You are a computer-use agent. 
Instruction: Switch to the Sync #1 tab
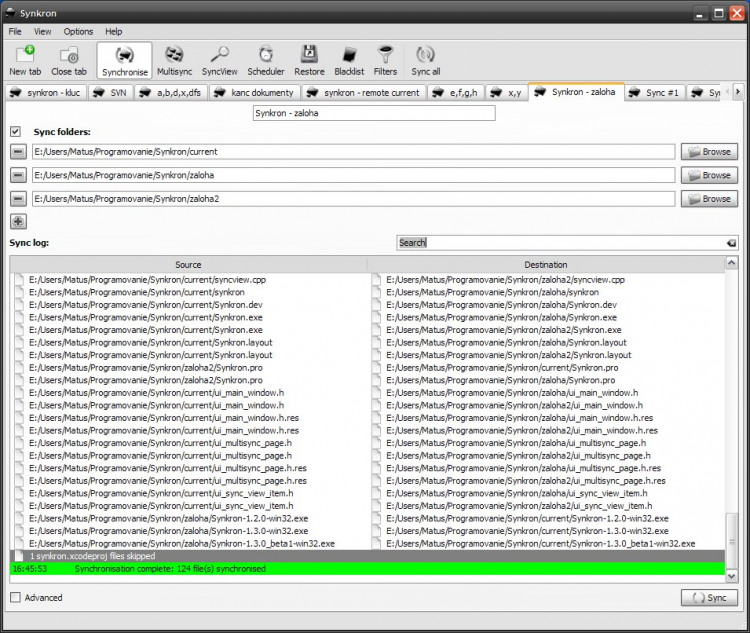click(x=655, y=93)
